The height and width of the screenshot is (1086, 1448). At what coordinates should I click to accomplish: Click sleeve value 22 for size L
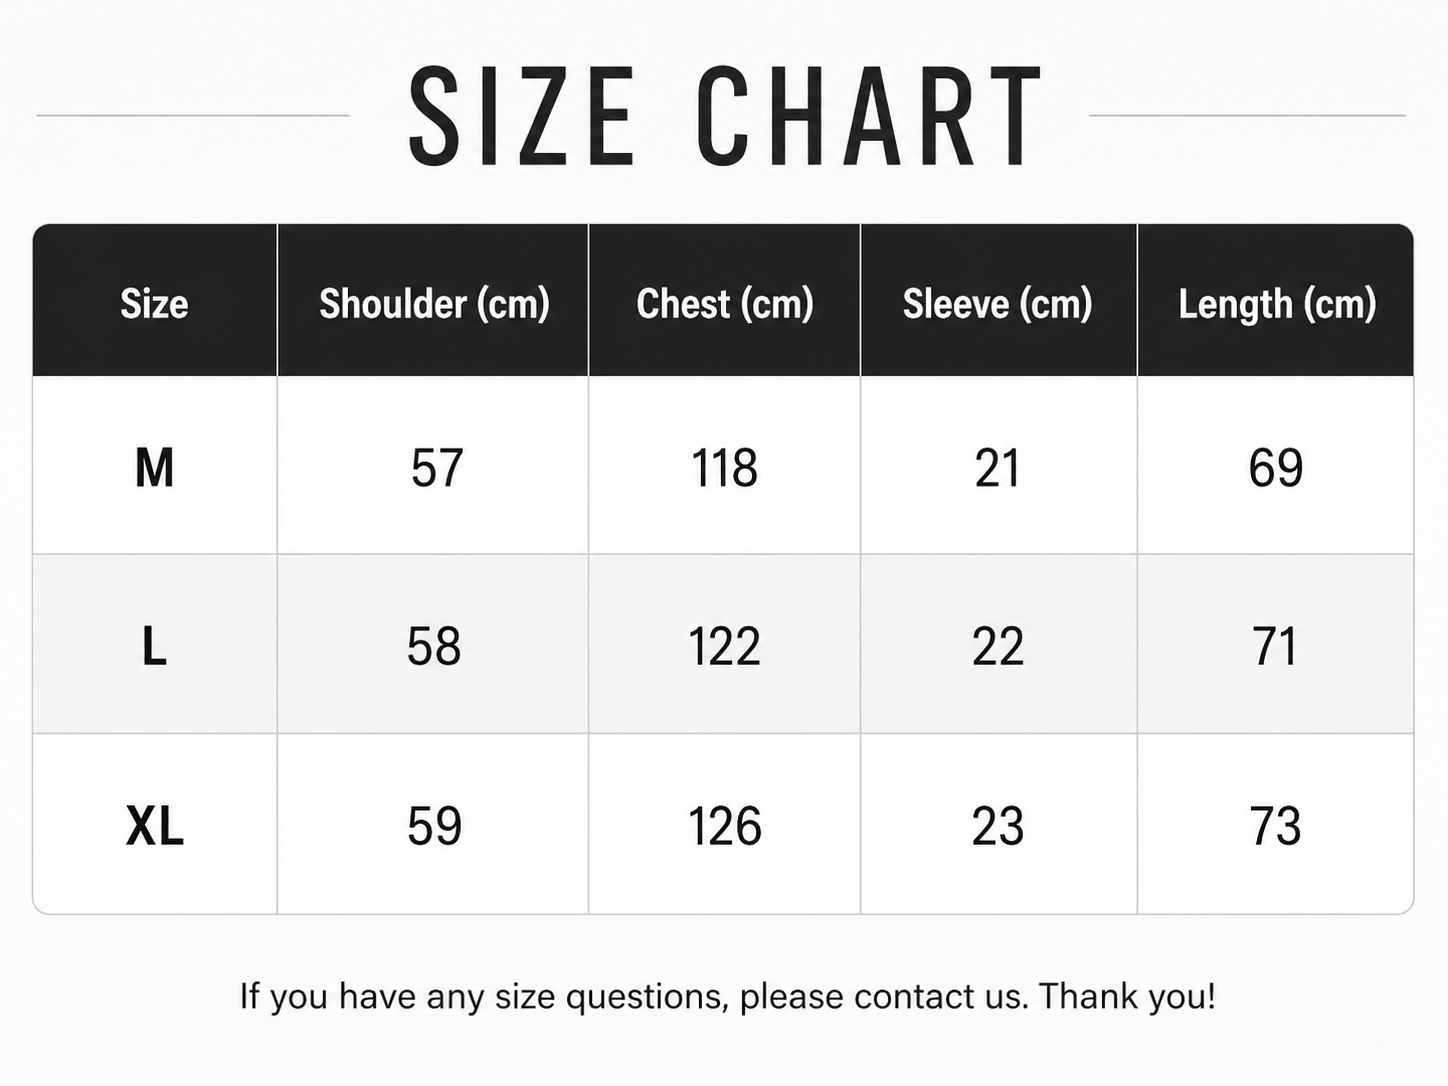(998, 646)
